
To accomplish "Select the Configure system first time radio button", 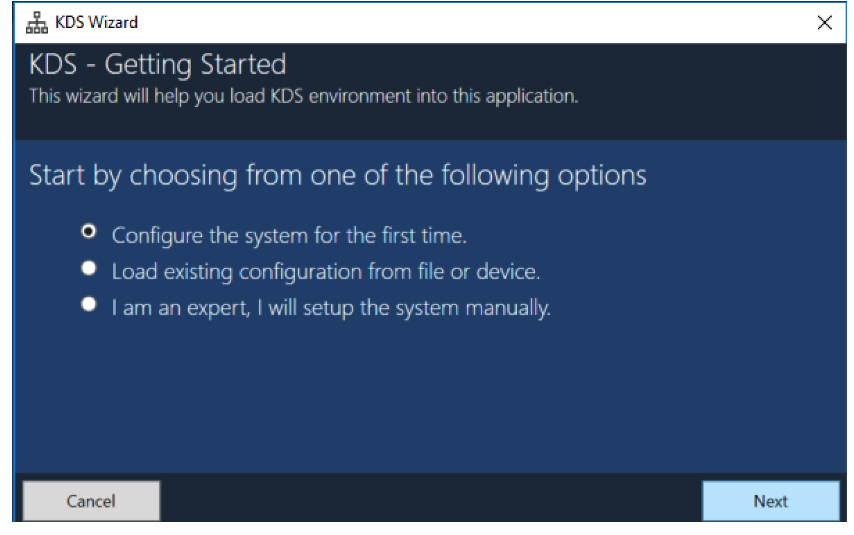I will 89,232.
